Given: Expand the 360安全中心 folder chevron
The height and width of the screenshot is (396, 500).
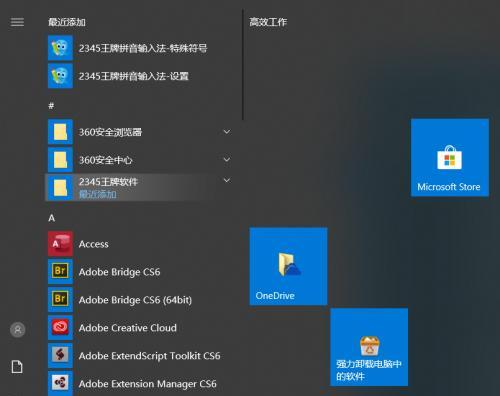Looking at the screenshot, I should 227,160.
